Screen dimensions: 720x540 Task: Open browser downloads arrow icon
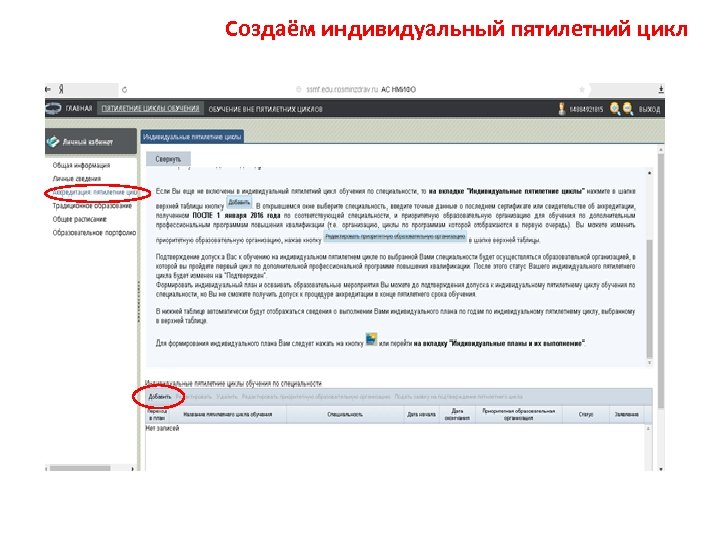[x=661, y=89]
